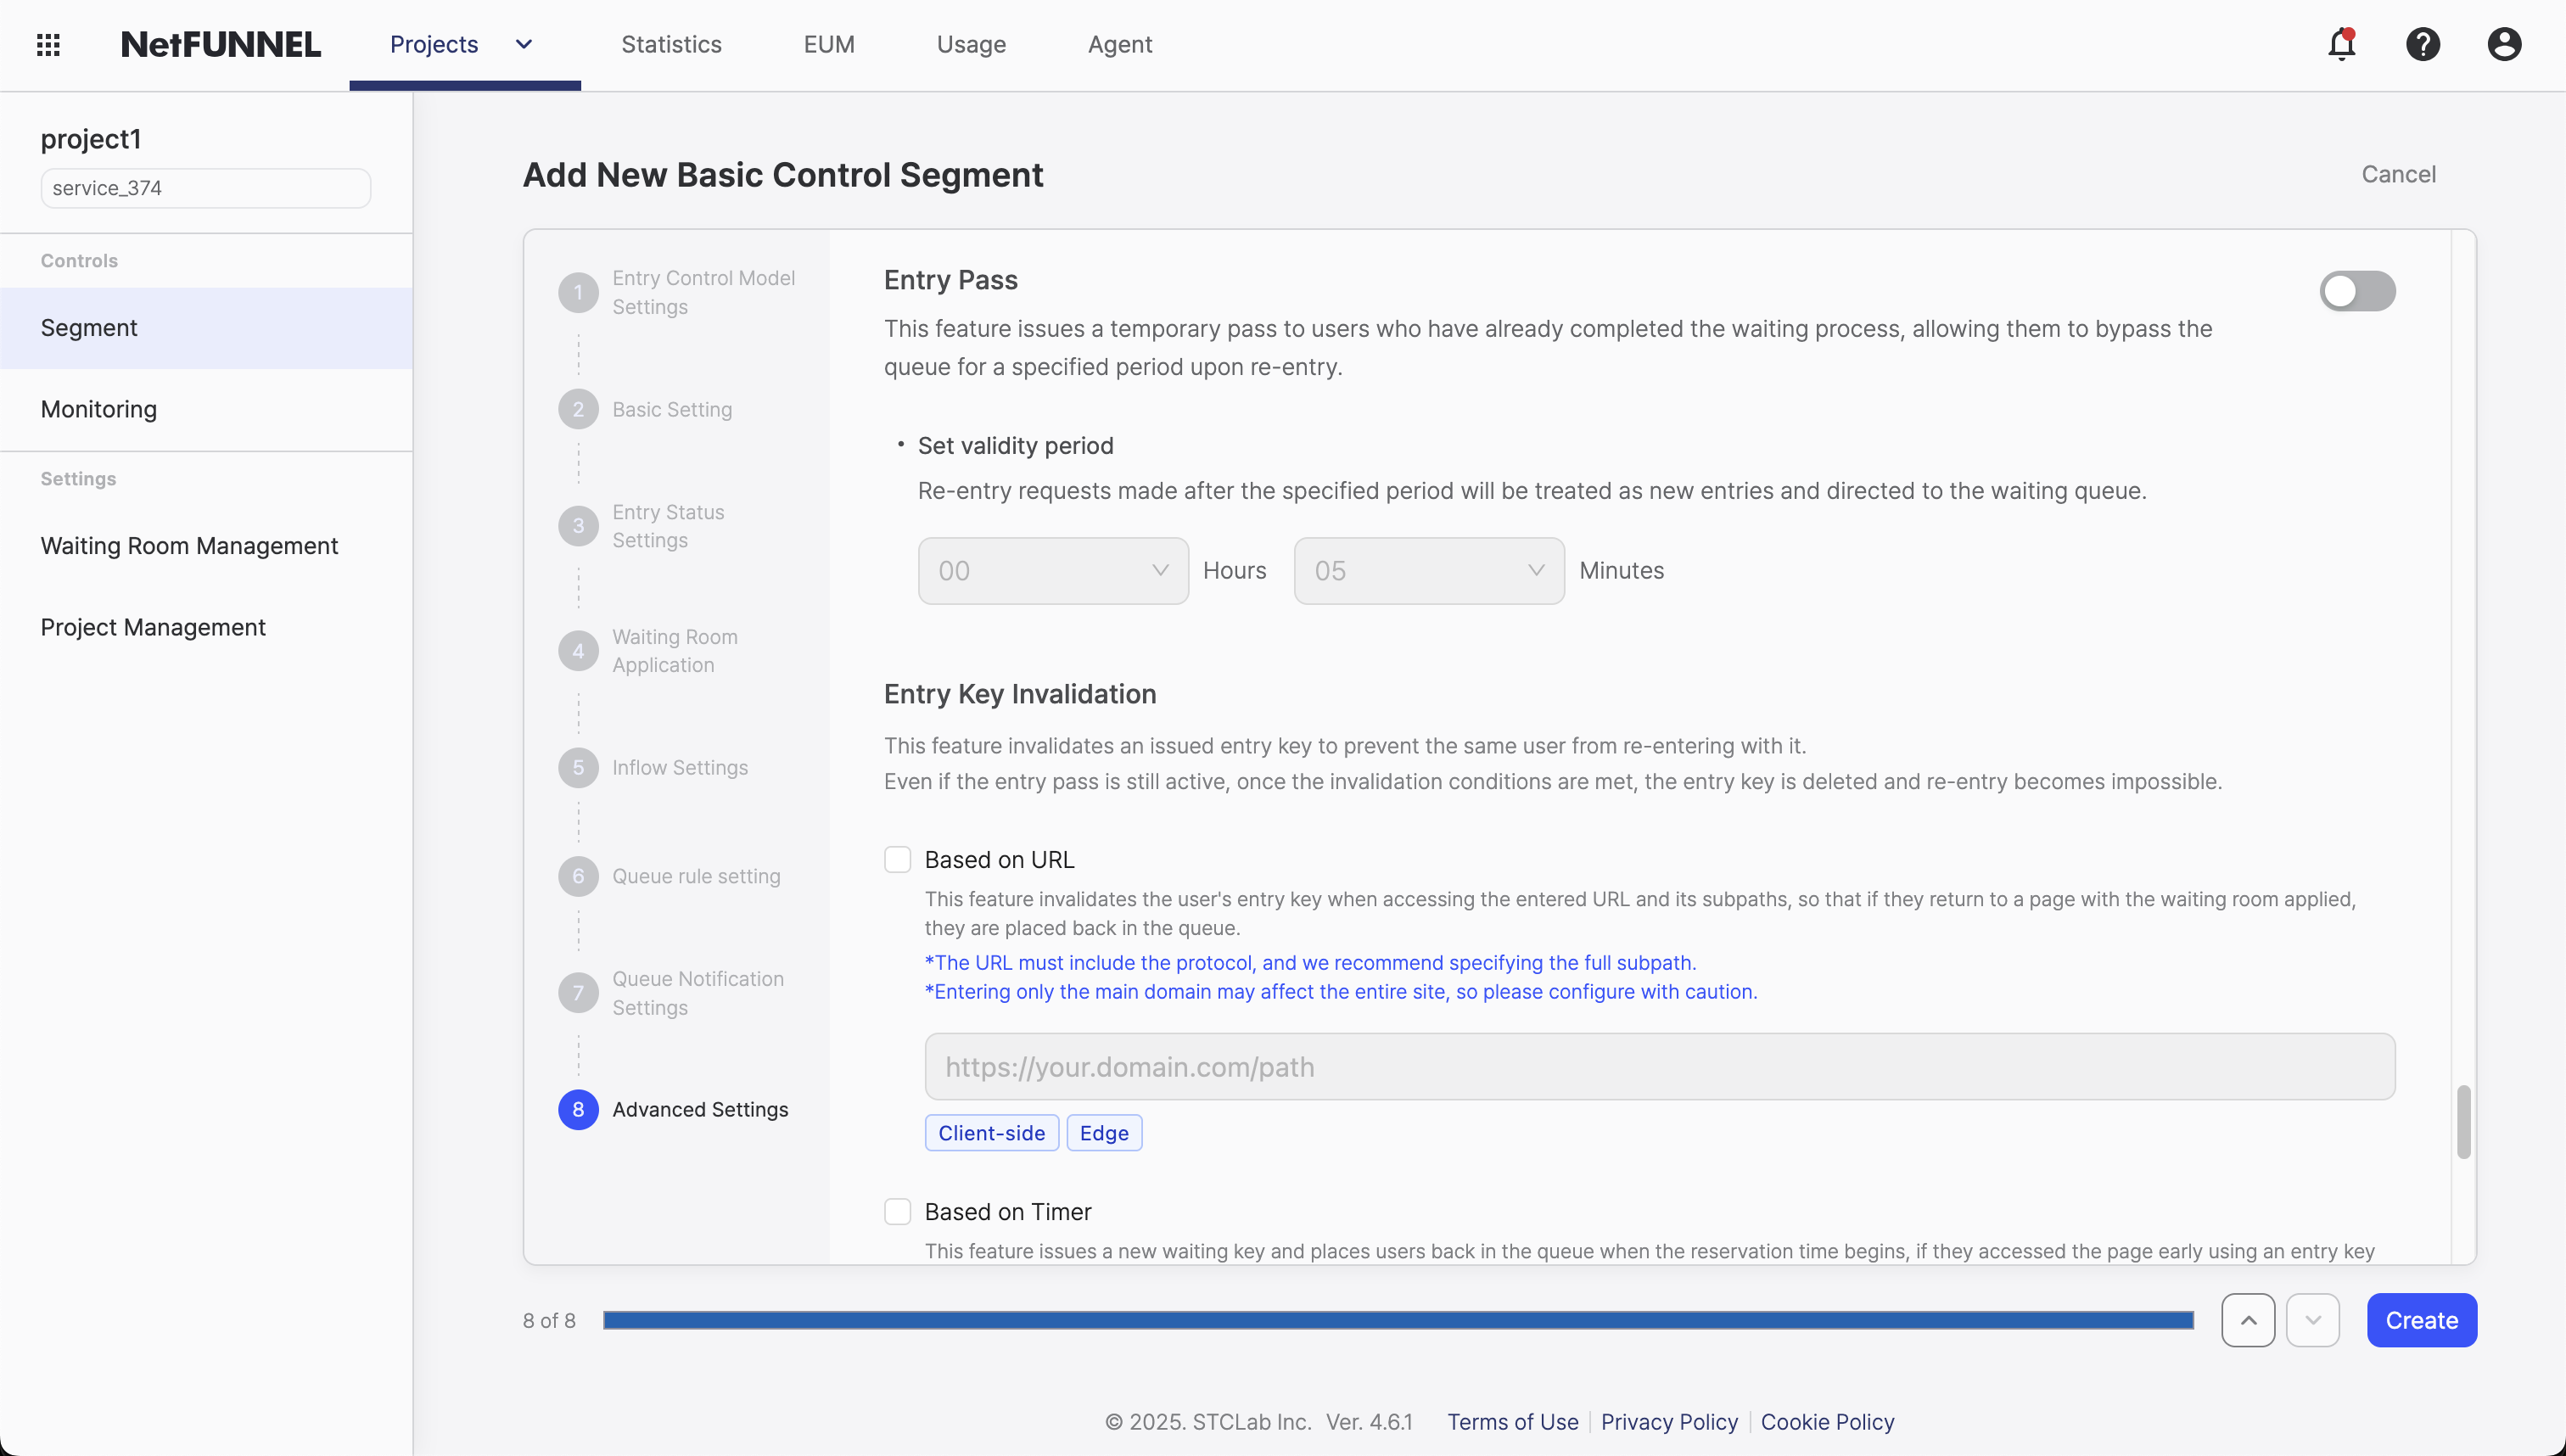Open the Hours validity dropdown
2566x1456 pixels.
coord(1052,571)
